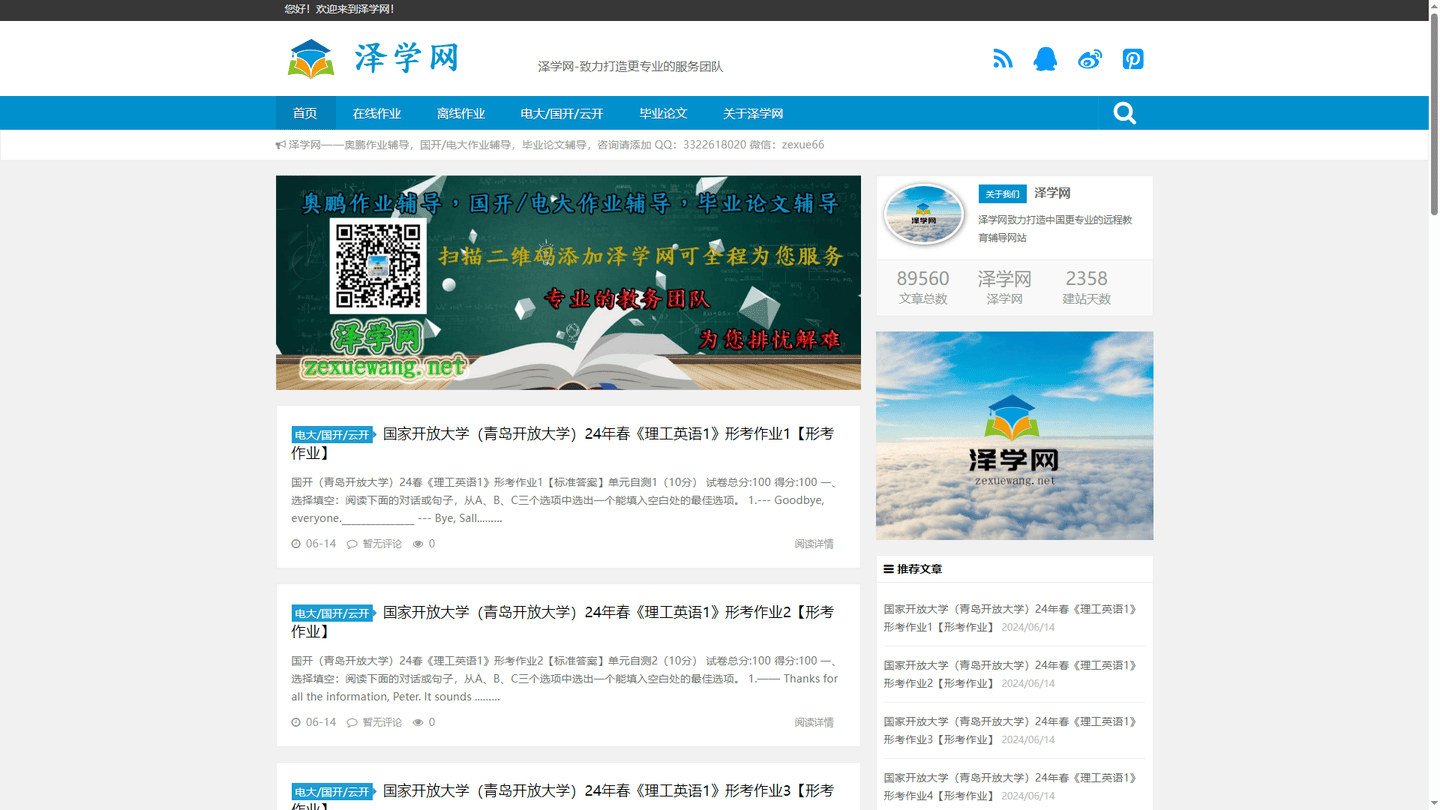
Task: Click 阅读详情 on 形考作业2 post
Action: (814, 722)
